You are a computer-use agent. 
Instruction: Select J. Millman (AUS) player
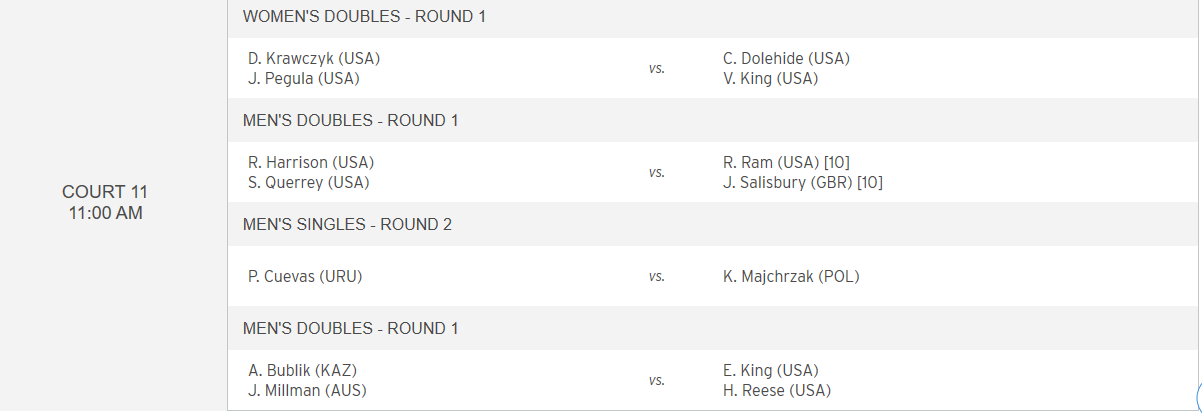[x=307, y=390]
